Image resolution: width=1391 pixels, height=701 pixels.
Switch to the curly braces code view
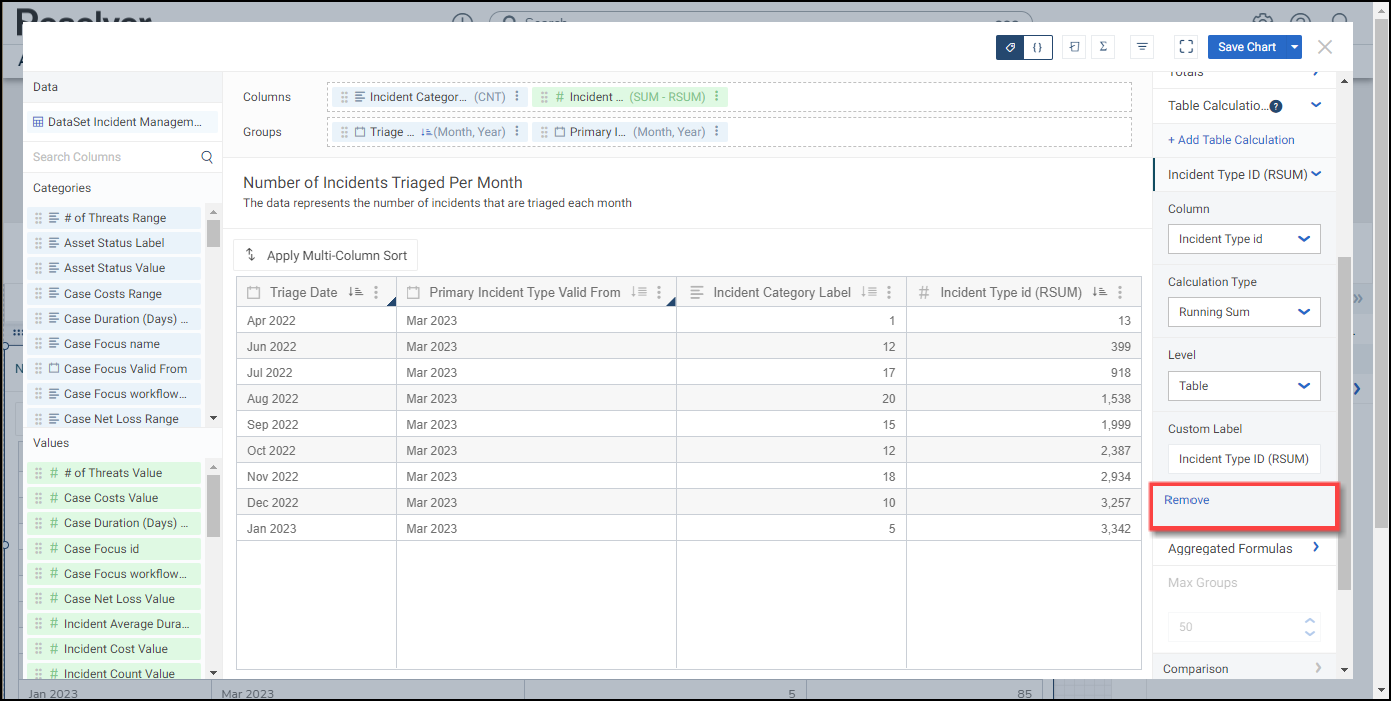(x=1038, y=47)
